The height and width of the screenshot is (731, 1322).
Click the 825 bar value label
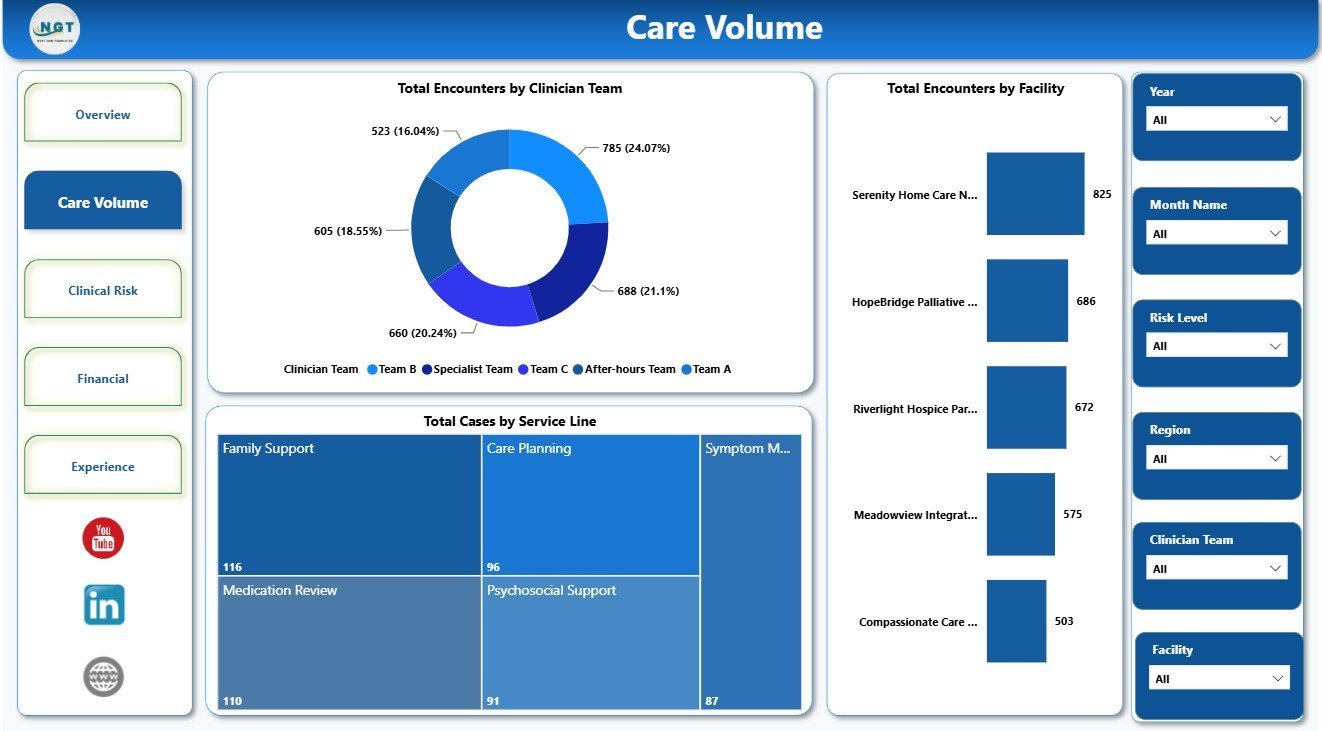tap(1102, 194)
